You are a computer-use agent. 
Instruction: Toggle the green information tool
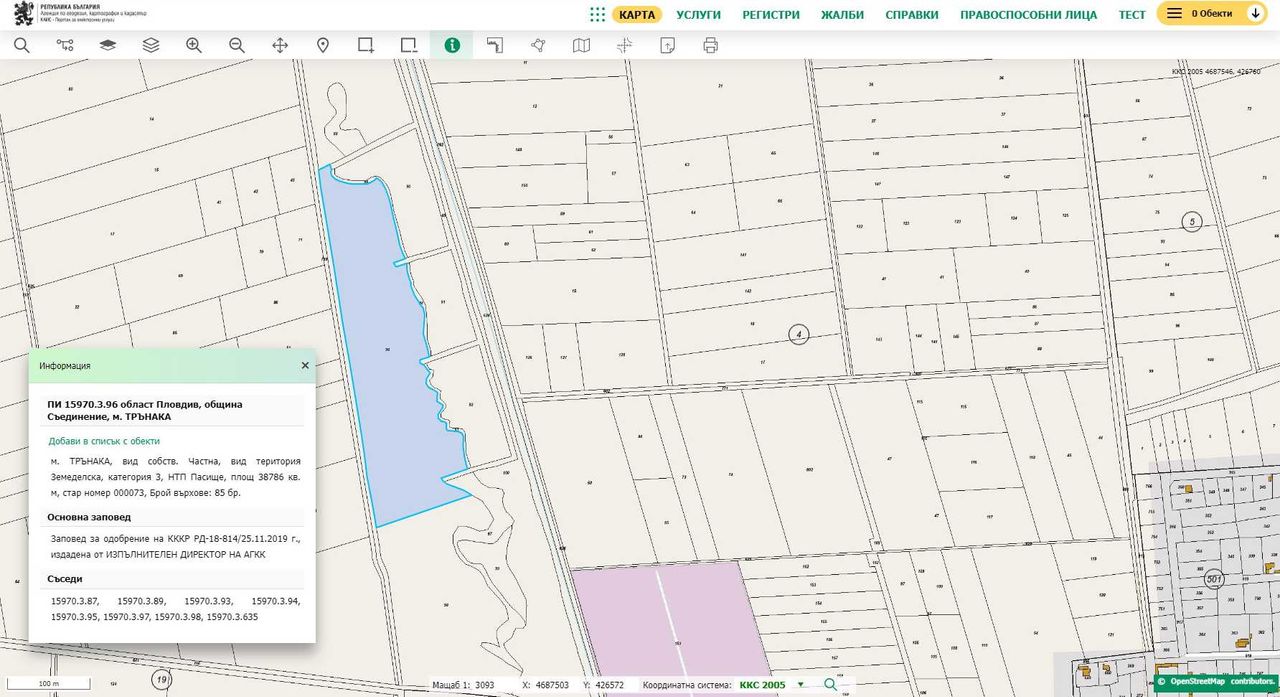pos(452,45)
